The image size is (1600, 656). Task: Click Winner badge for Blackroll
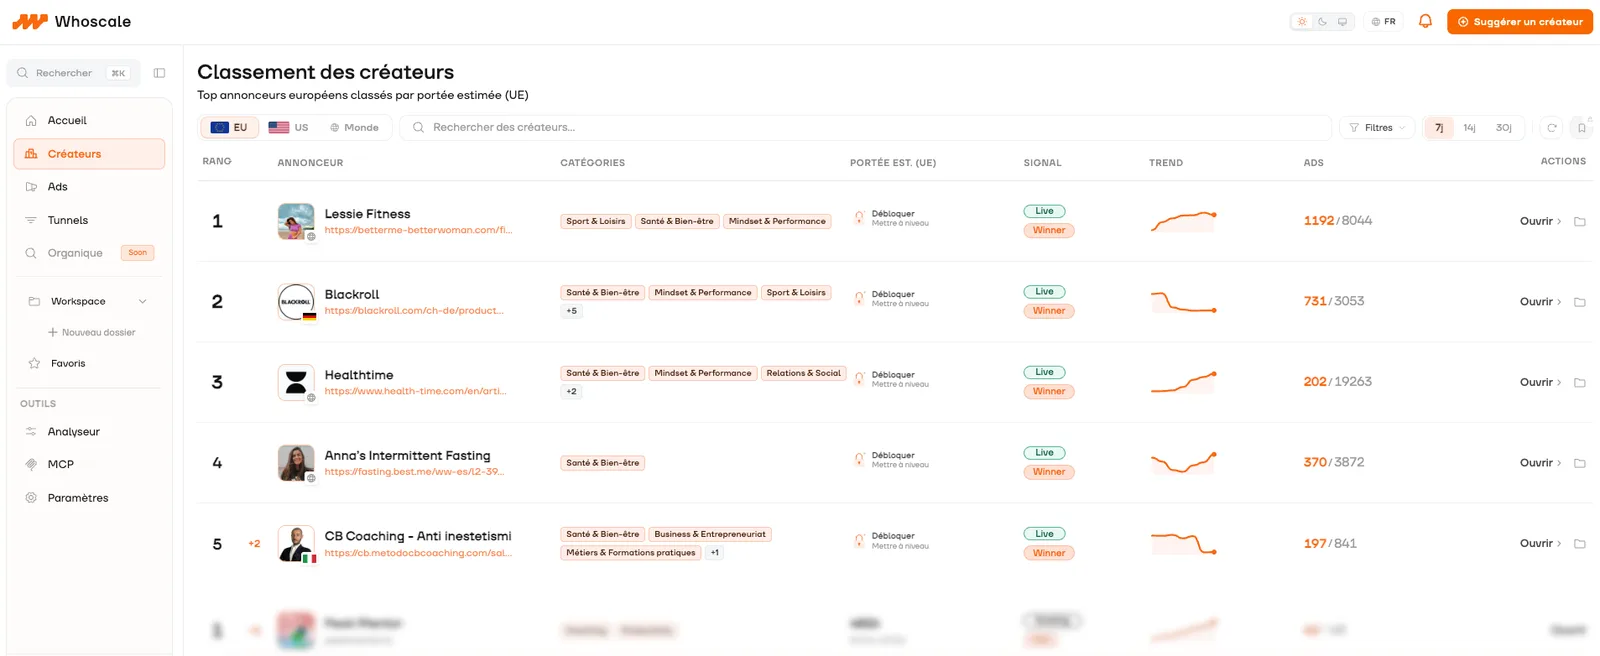(1049, 311)
